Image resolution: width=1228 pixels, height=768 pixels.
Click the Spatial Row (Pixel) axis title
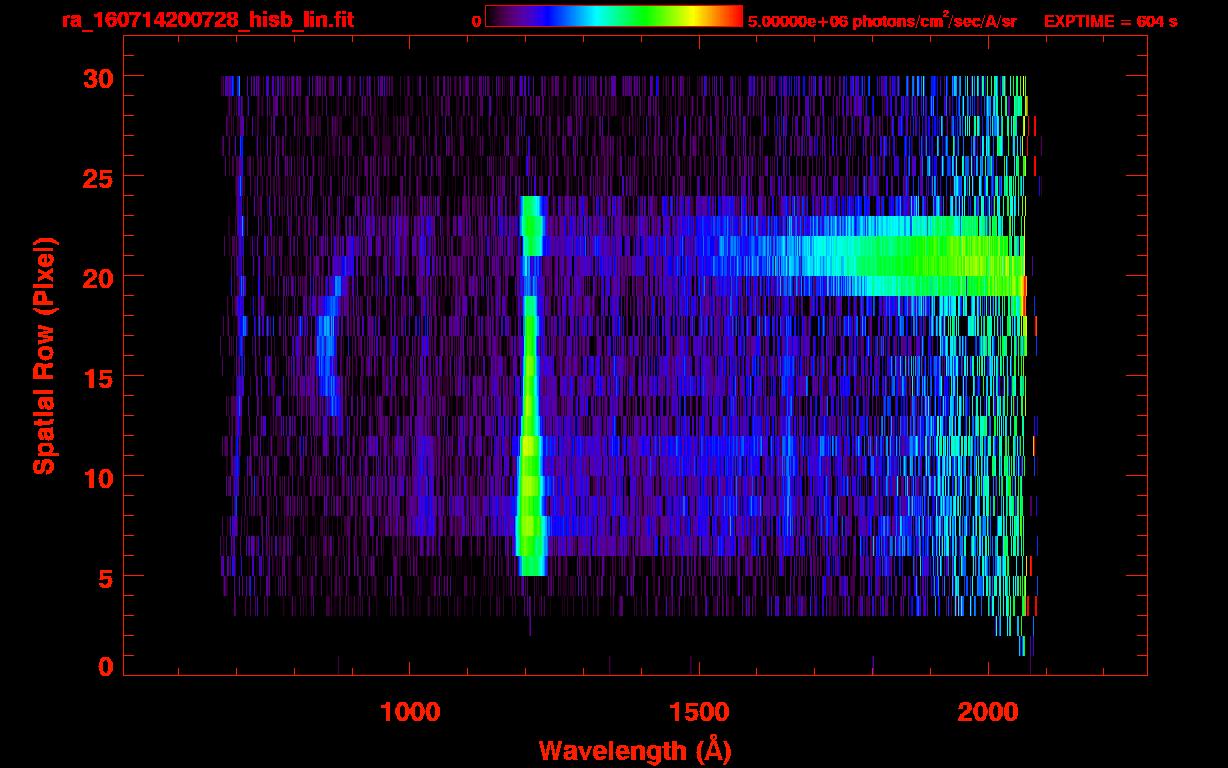click(x=43, y=355)
